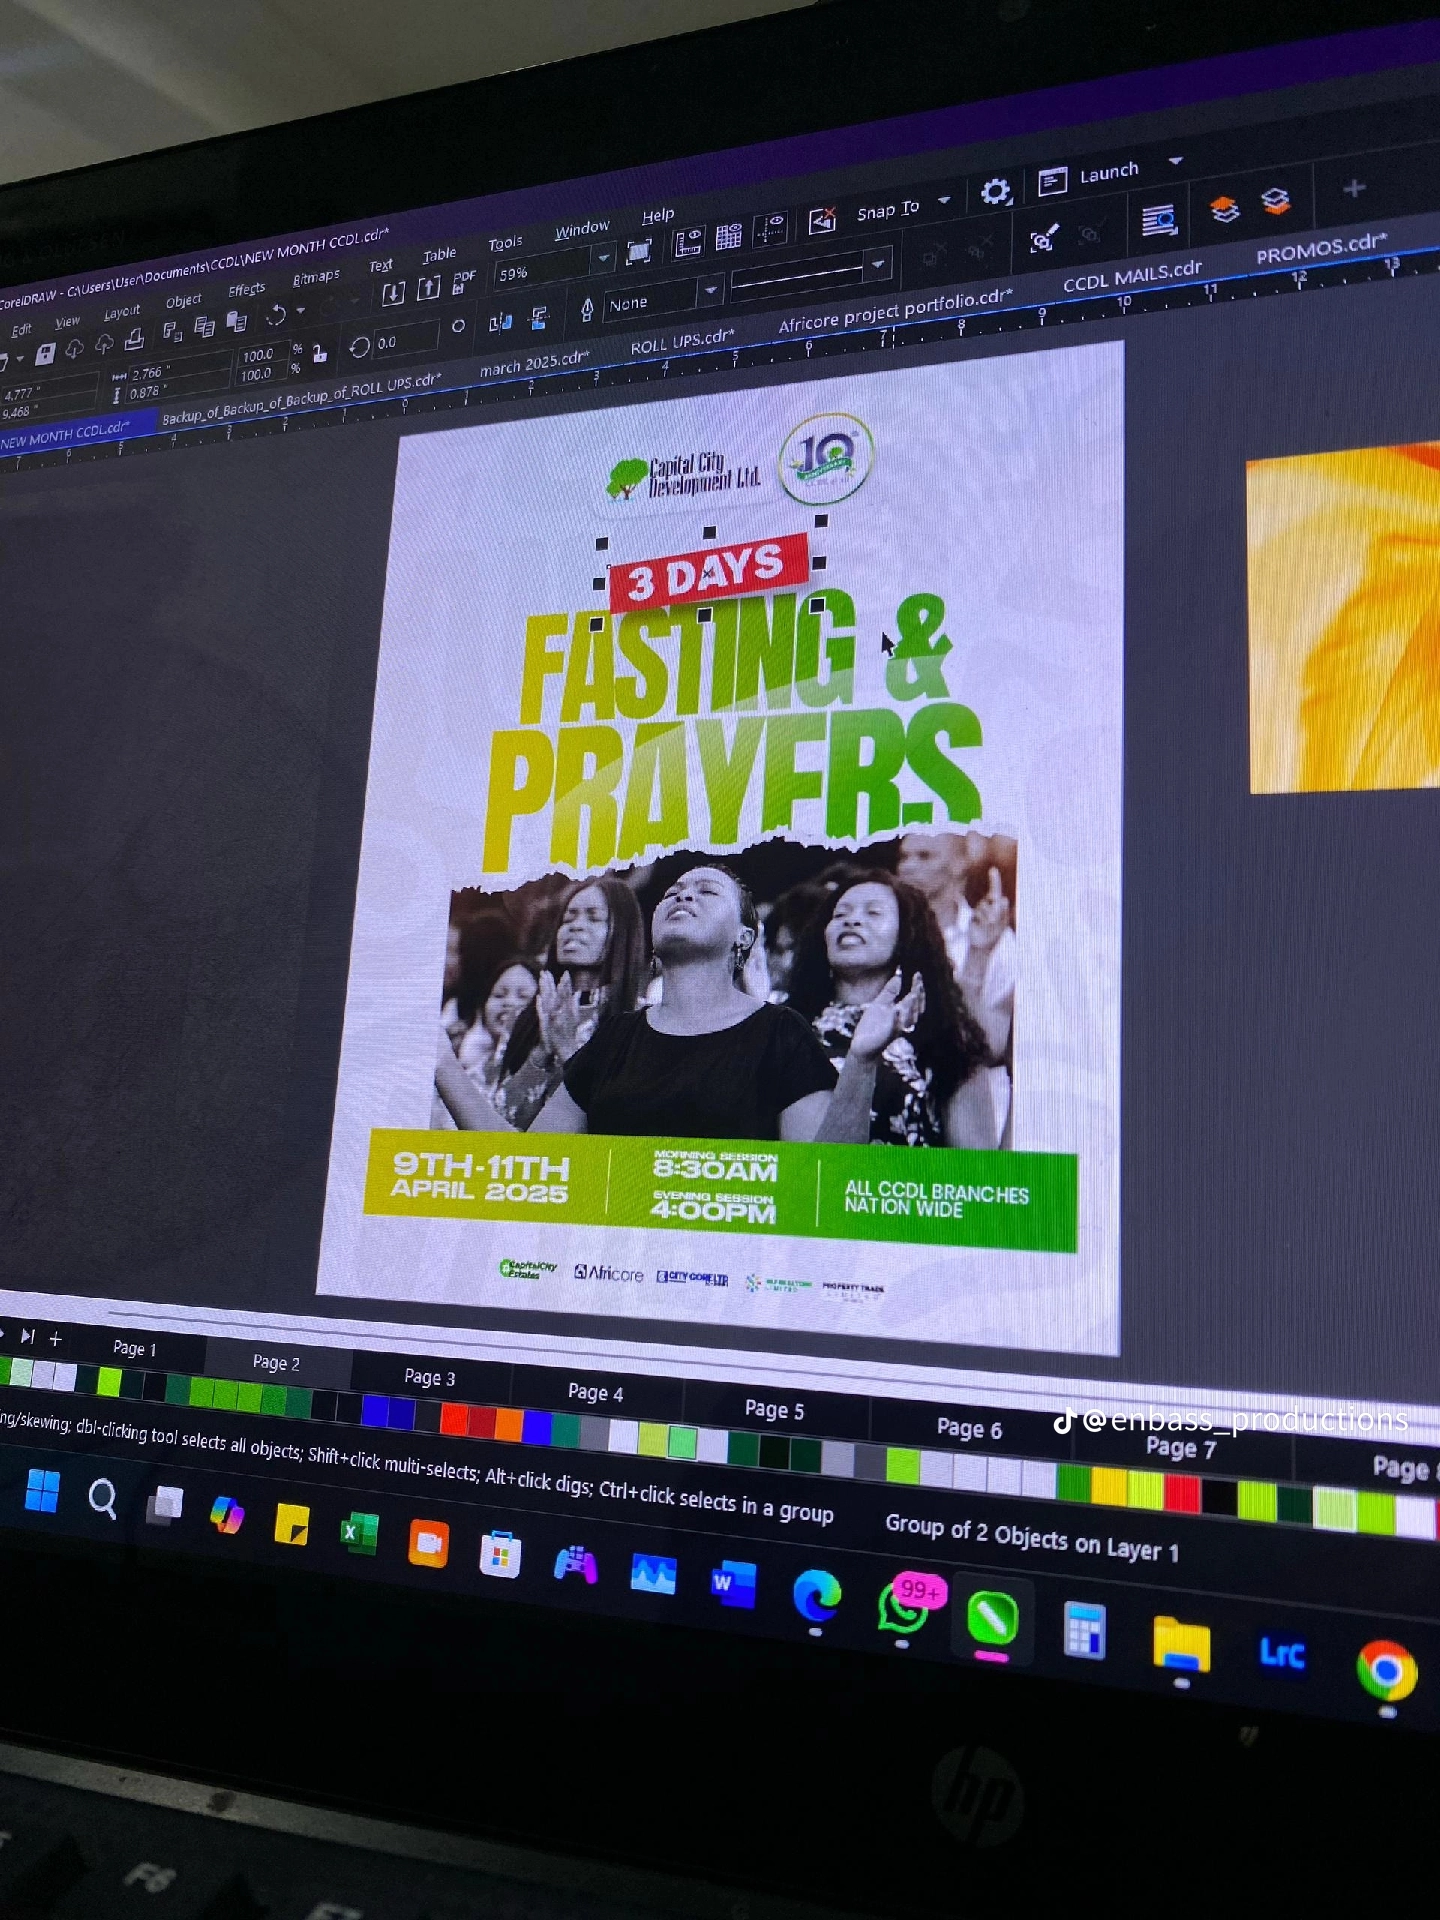Toggle the Lock ratio padlock icon
1440x1920 pixels.
(319, 353)
